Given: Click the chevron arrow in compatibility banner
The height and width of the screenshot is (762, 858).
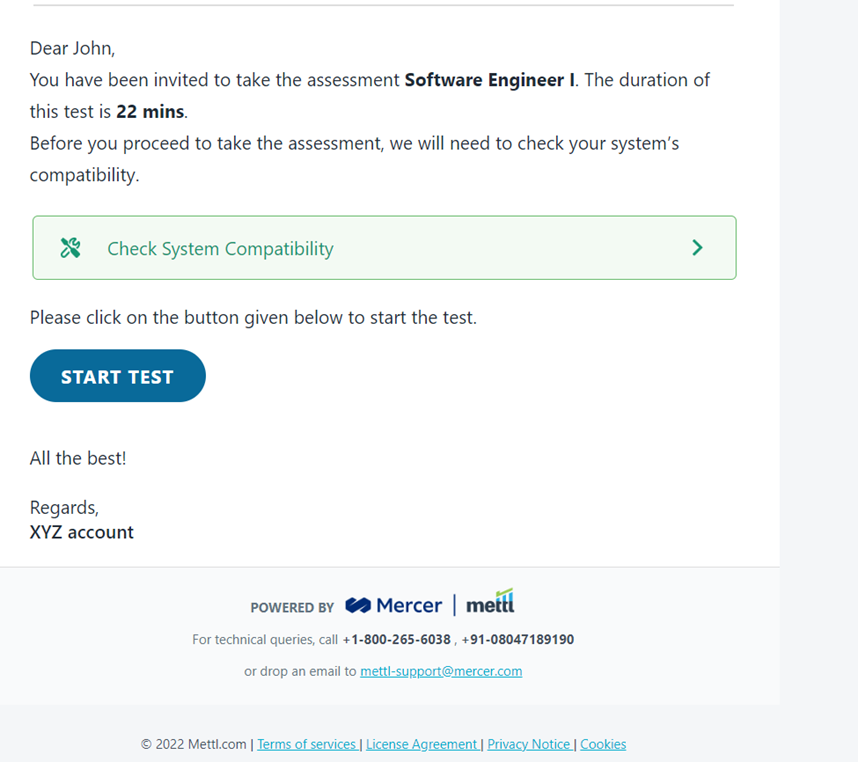Looking at the screenshot, I should point(697,248).
